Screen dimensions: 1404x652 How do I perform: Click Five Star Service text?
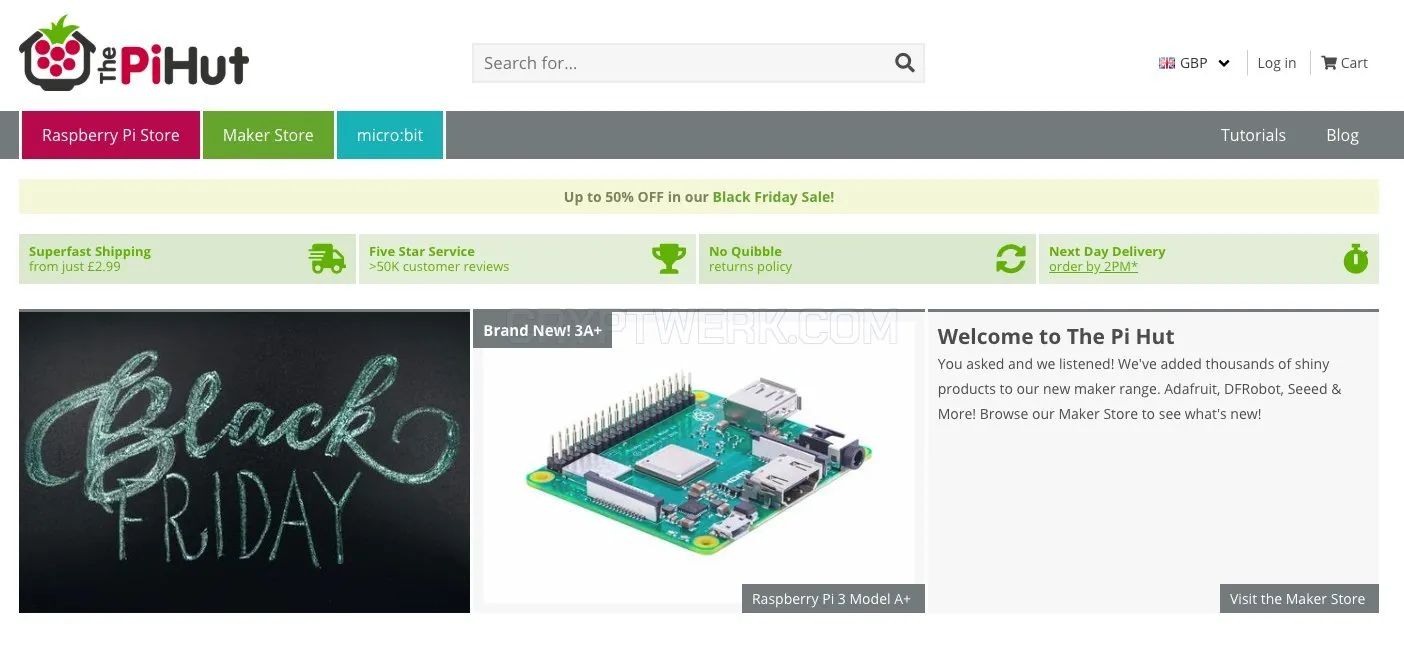pos(422,251)
